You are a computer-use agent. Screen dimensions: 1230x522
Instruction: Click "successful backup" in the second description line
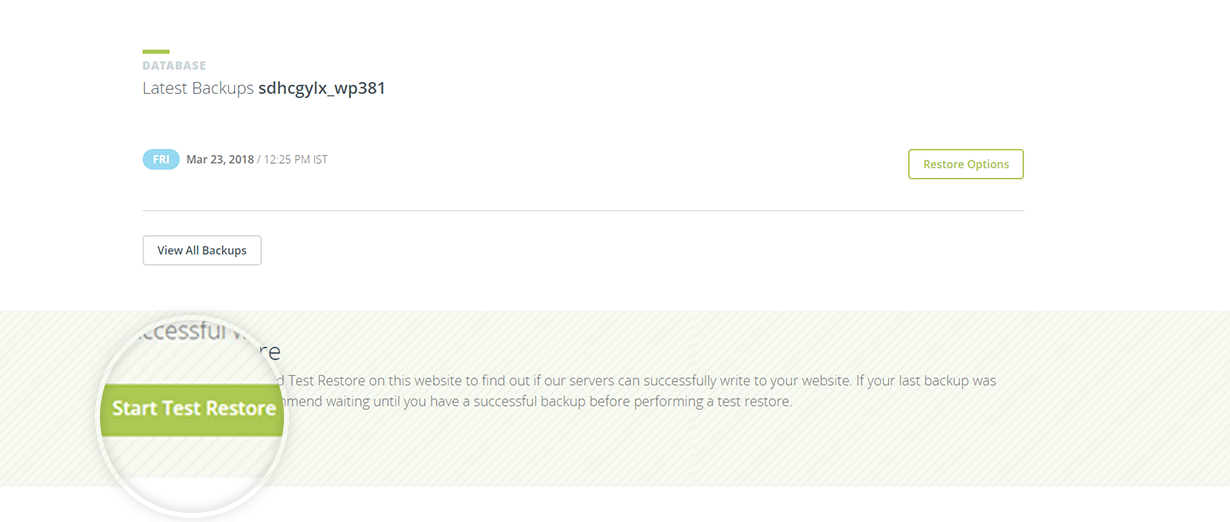coord(544,402)
